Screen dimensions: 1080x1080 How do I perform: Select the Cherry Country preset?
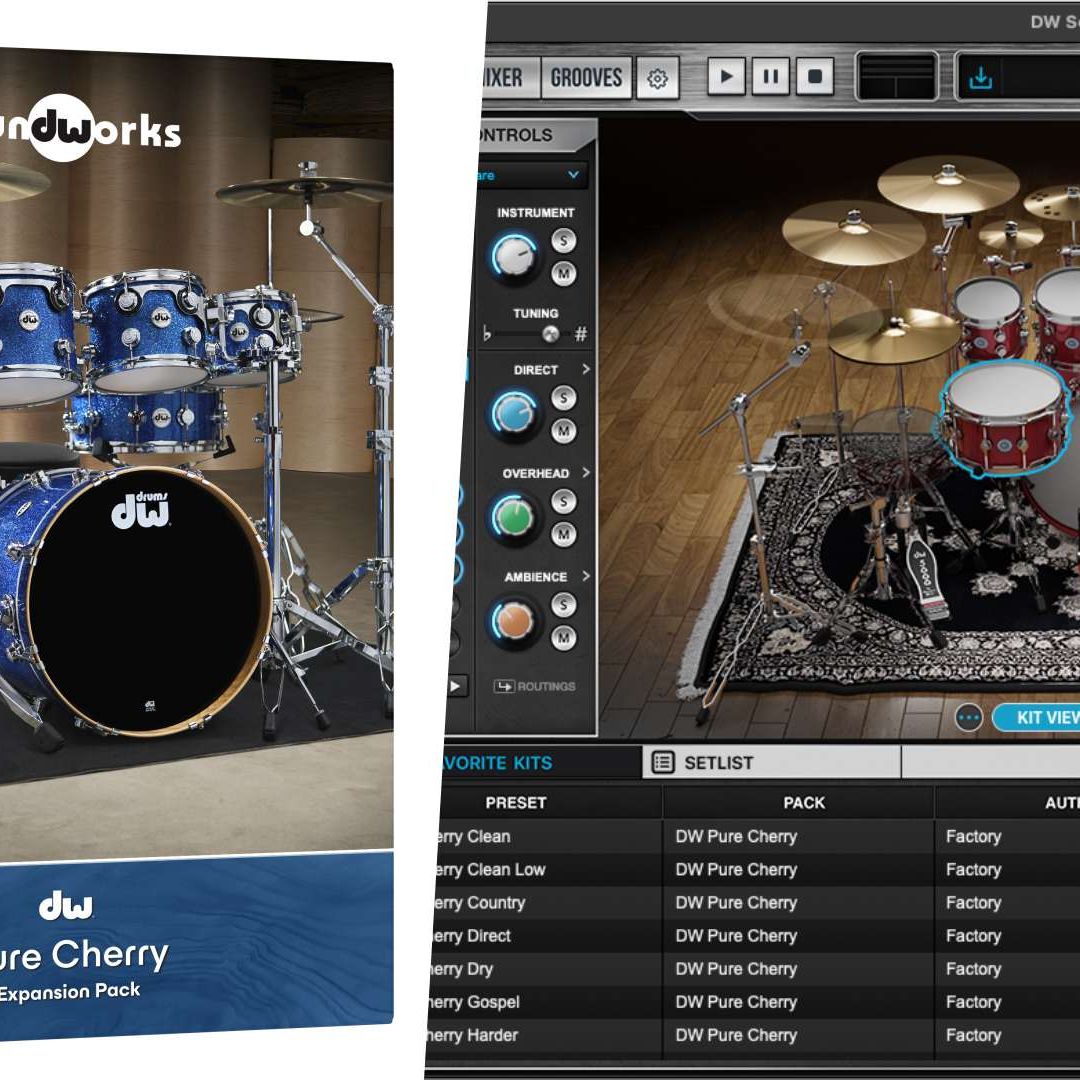pos(754,902)
